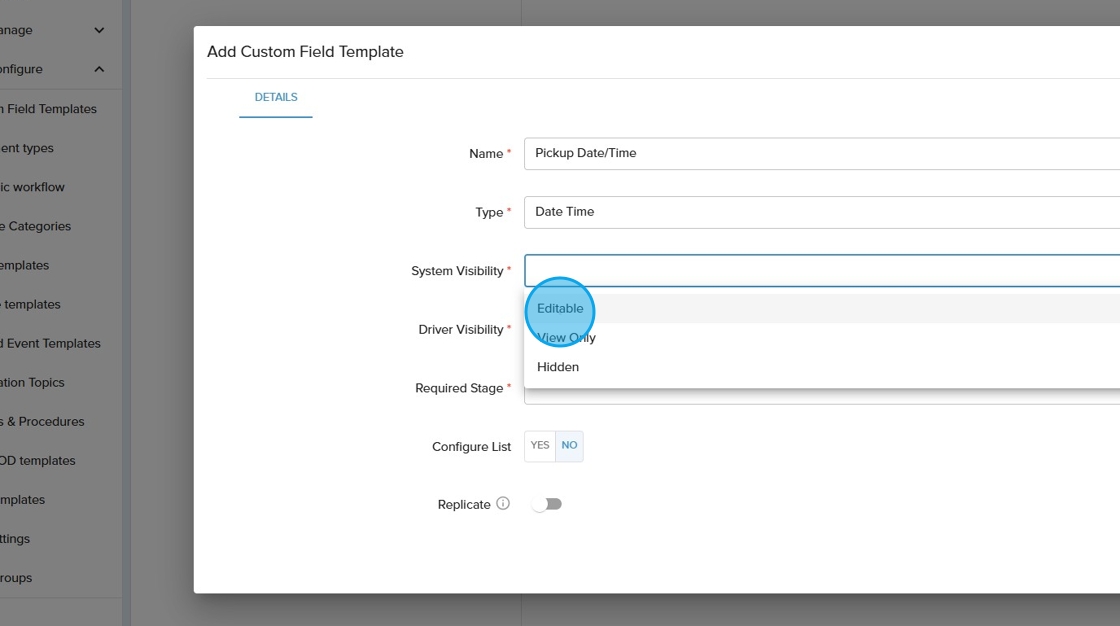Click the info icon next to Replicate
Image resolution: width=1120 pixels, height=626 pixels.
tap(503, 504)
